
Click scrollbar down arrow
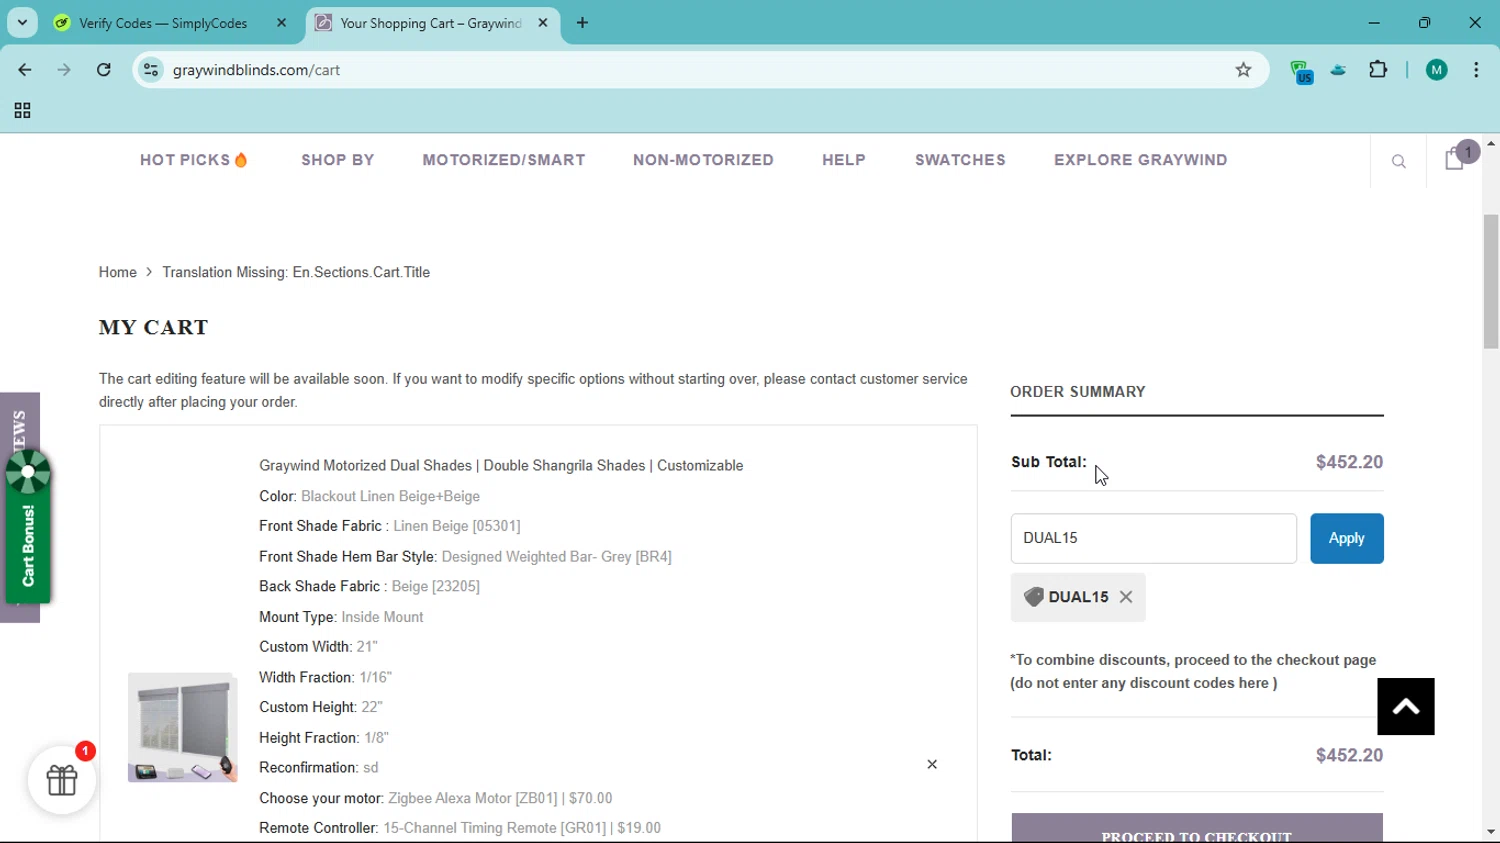click(x=1491, y=832)
